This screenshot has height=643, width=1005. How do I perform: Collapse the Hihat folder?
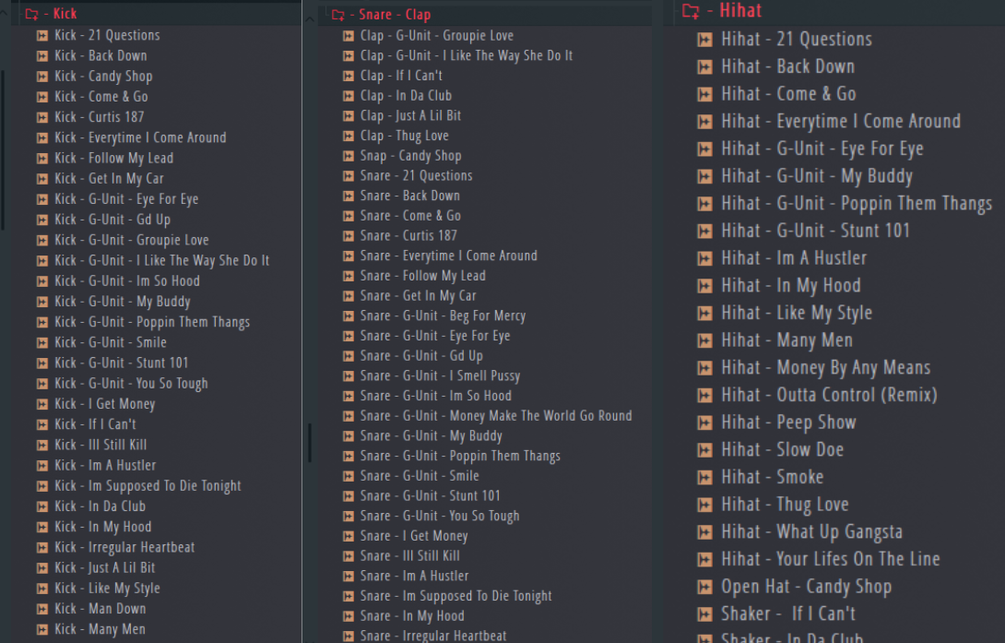coord(691,10)
